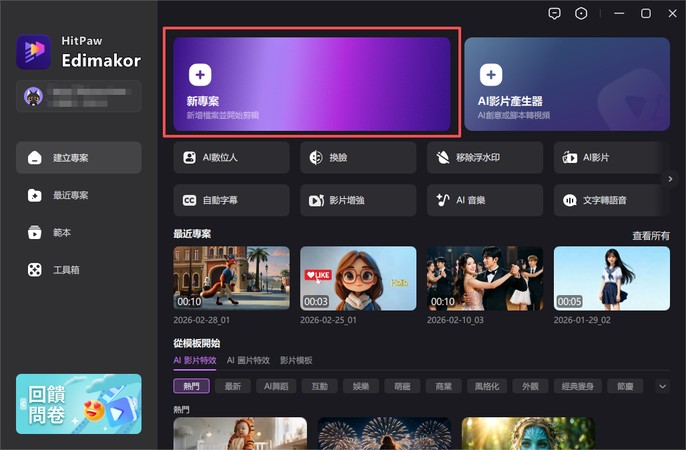Screen dimensions: 686x450
Task: Click the AI數位人 avatar icon
Action: (x=189, y=157)
